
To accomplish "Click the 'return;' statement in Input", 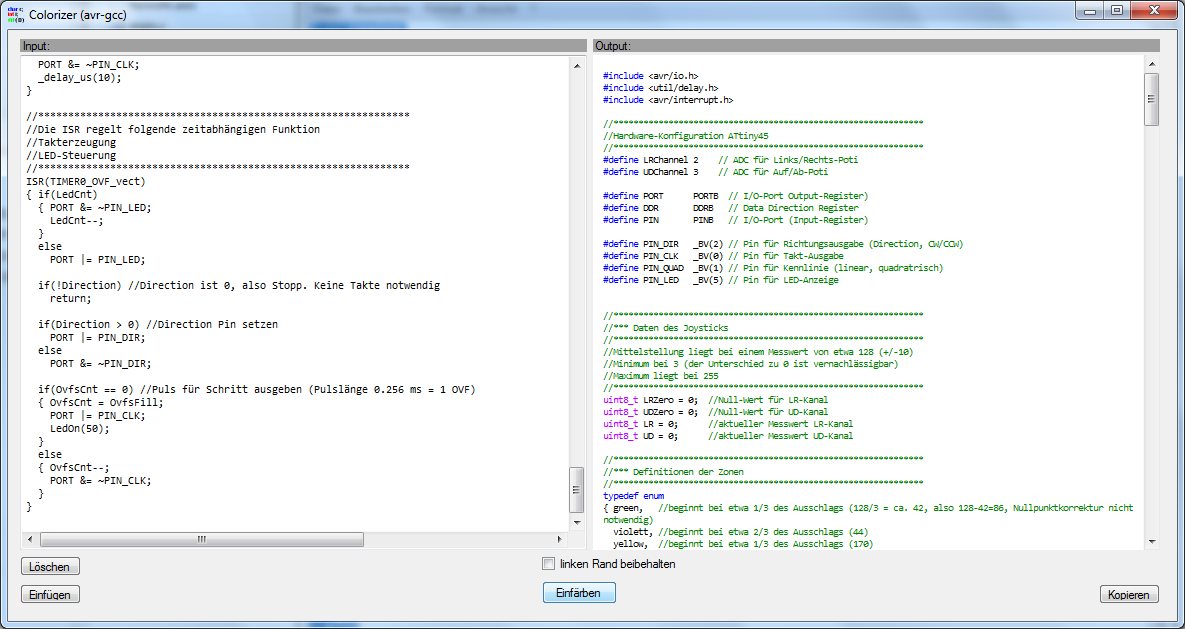I will [x=71, y=299].
